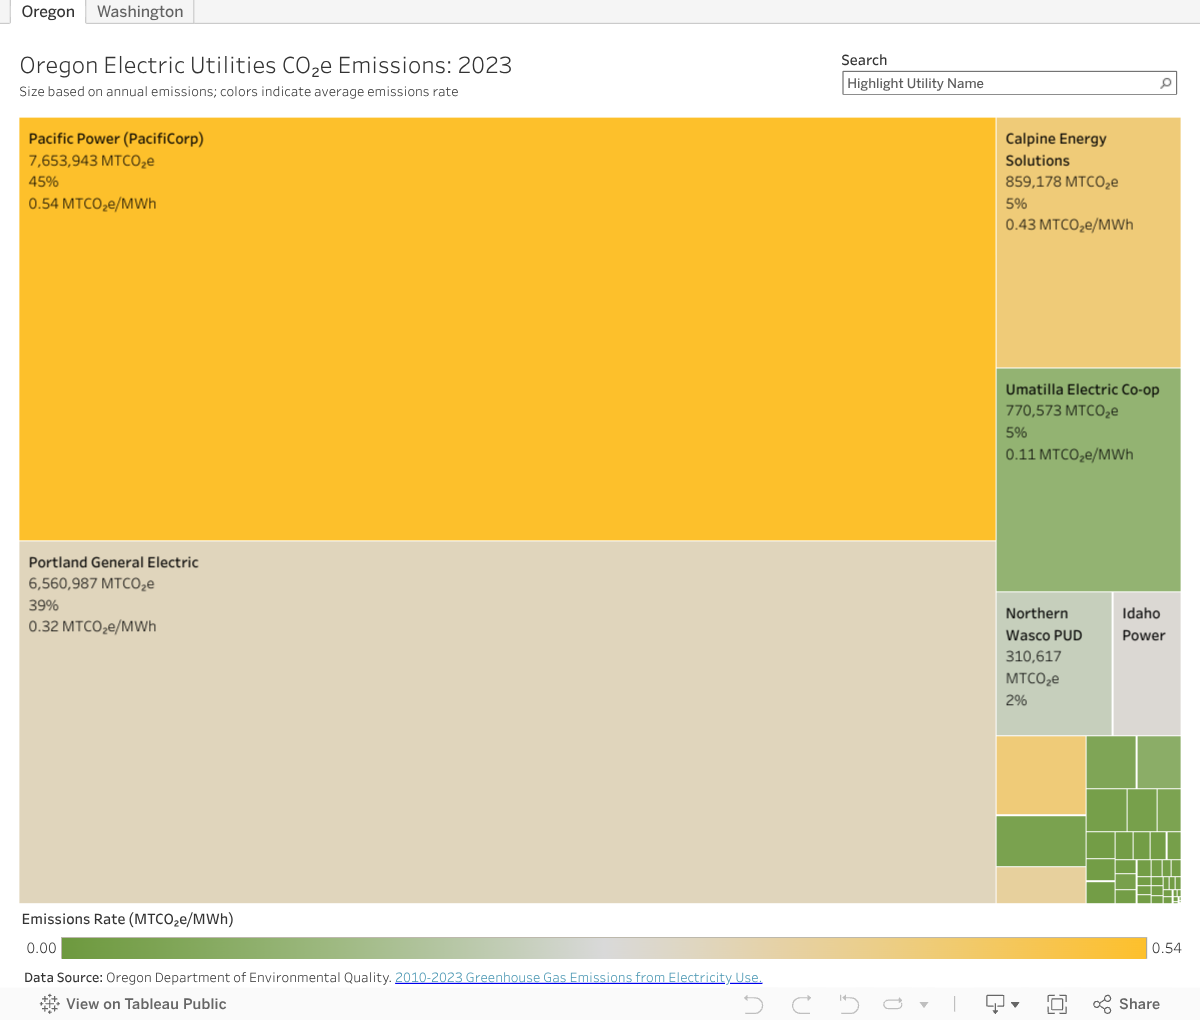Click the Revert icon in the Tableau toolbar
The image size is (1200, 1020).
click(849, 1004)
